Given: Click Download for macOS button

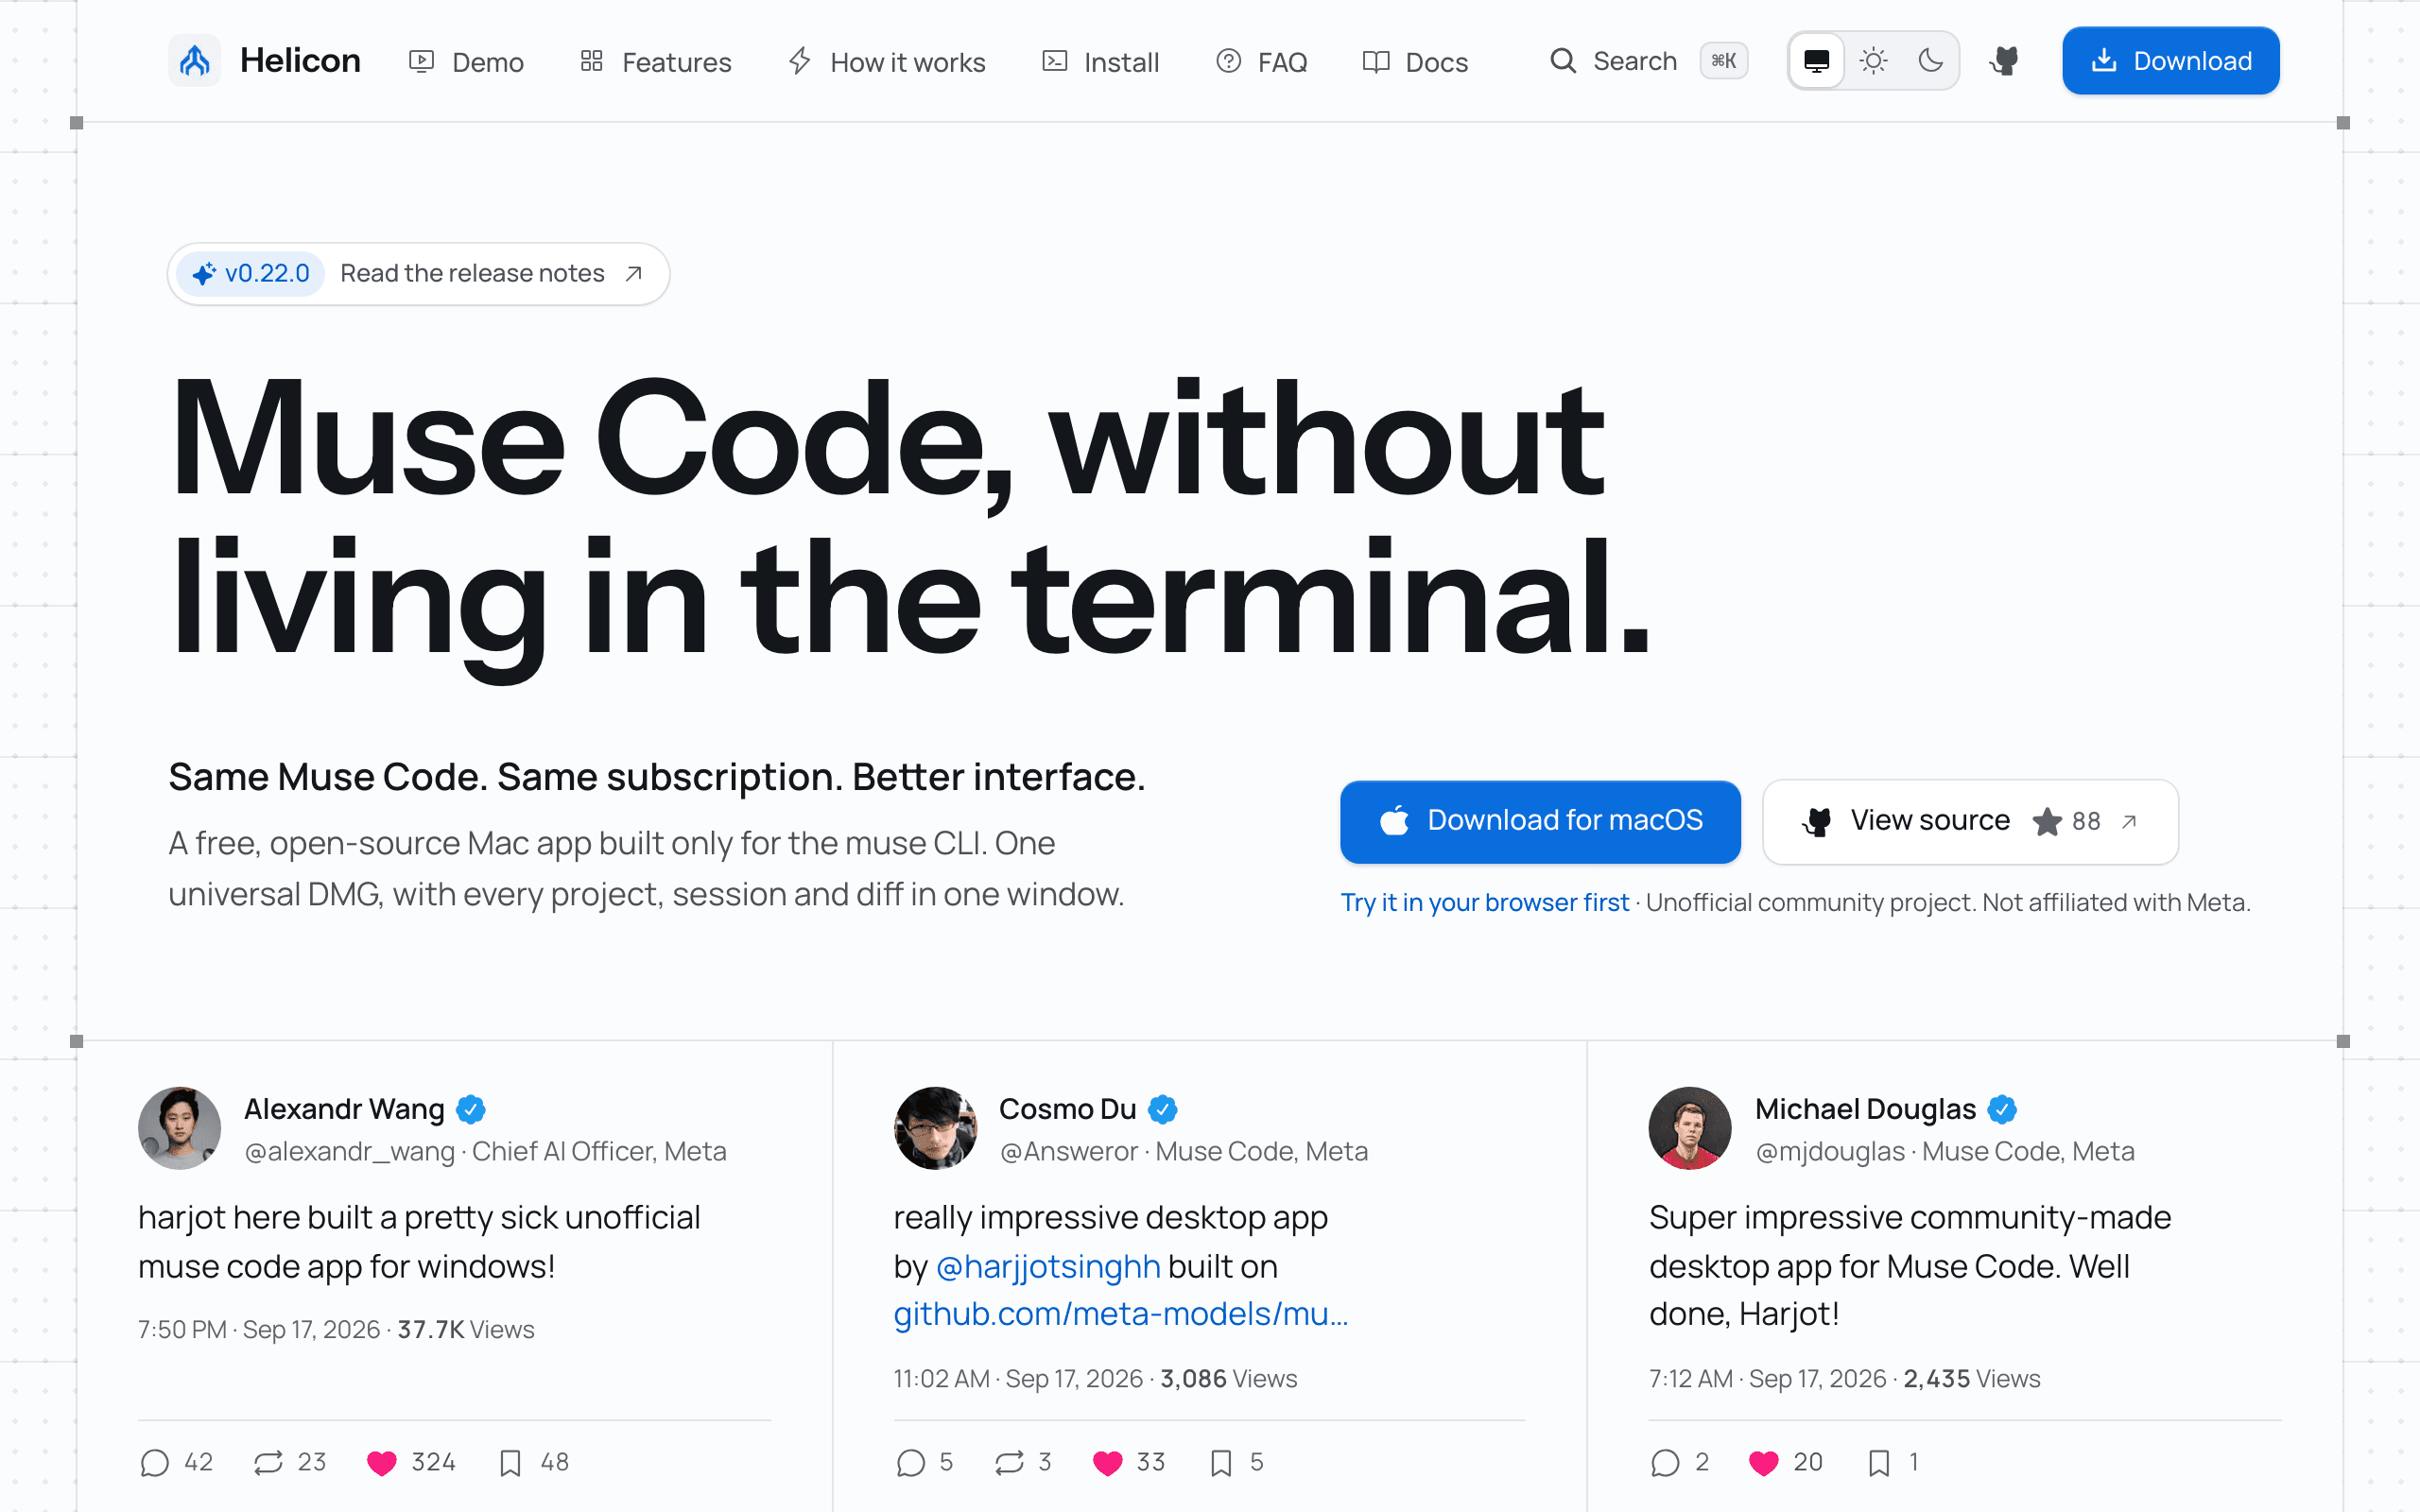Looking at the screenshot, I should coord(1540,821).
